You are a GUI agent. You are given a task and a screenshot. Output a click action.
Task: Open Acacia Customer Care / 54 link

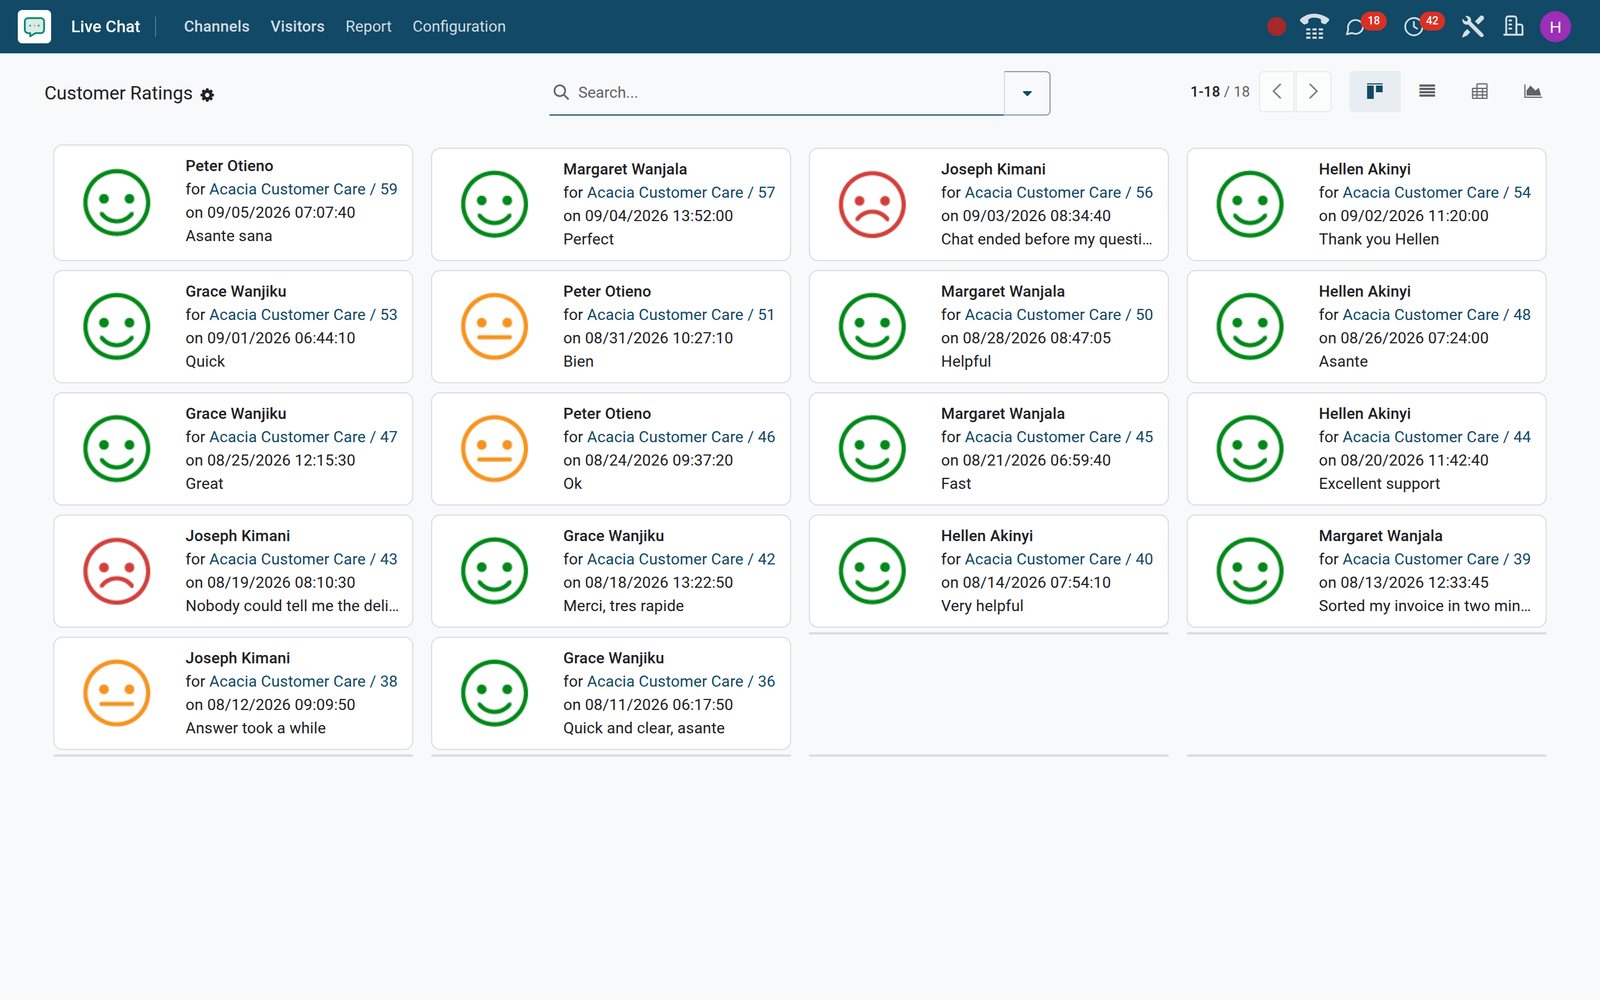point(1437,192)
